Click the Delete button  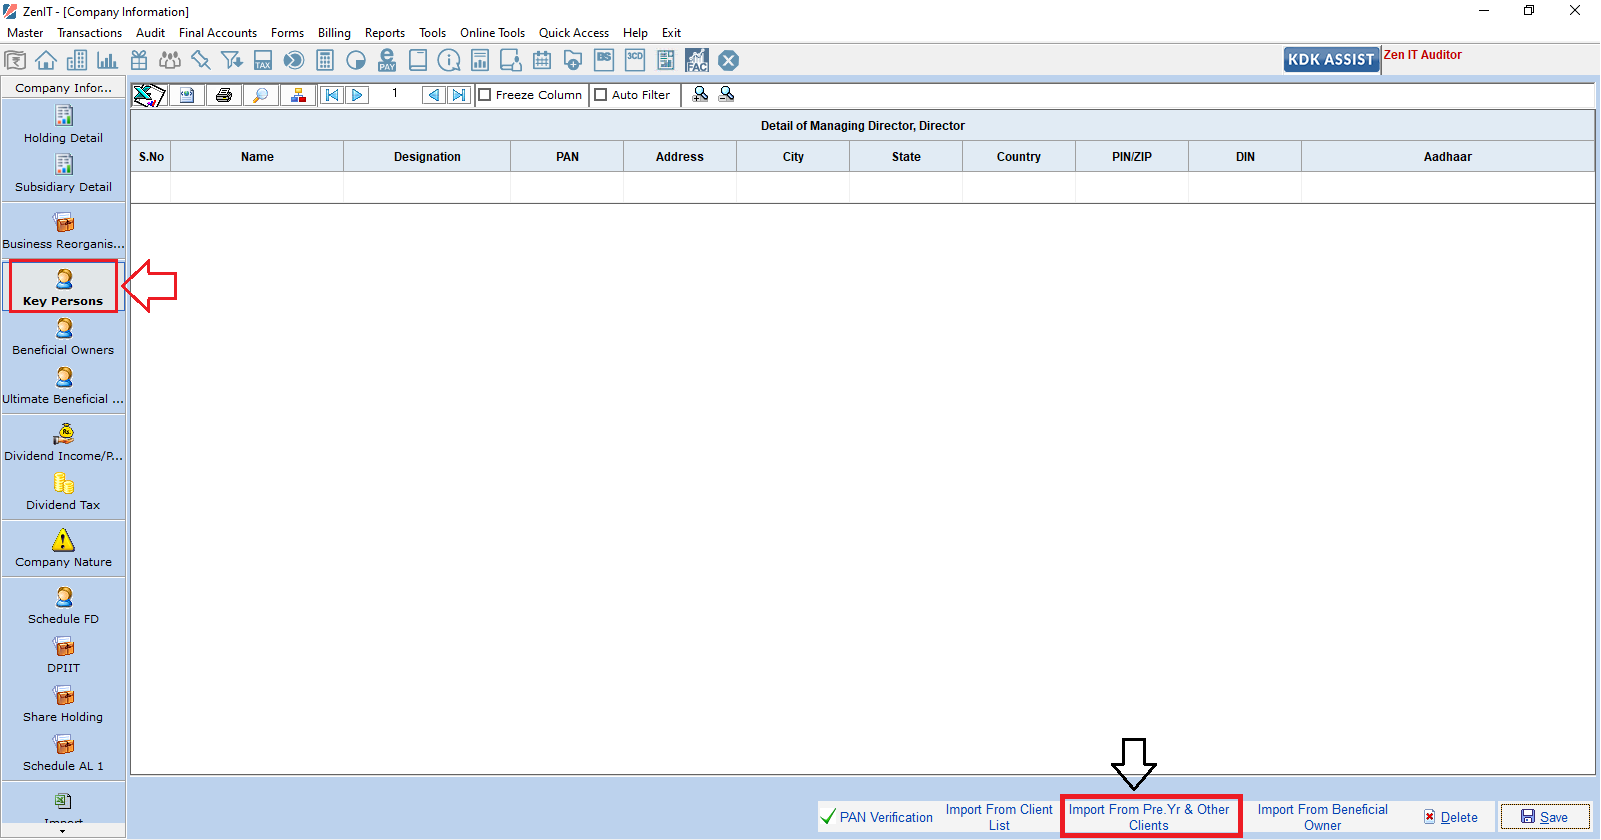click(x=1451, y=817)
